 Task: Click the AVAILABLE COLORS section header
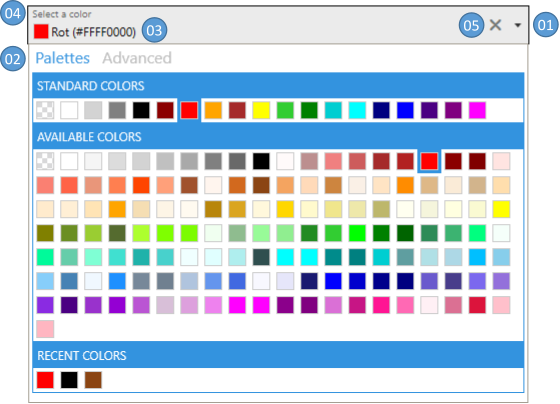pos(278,136)
